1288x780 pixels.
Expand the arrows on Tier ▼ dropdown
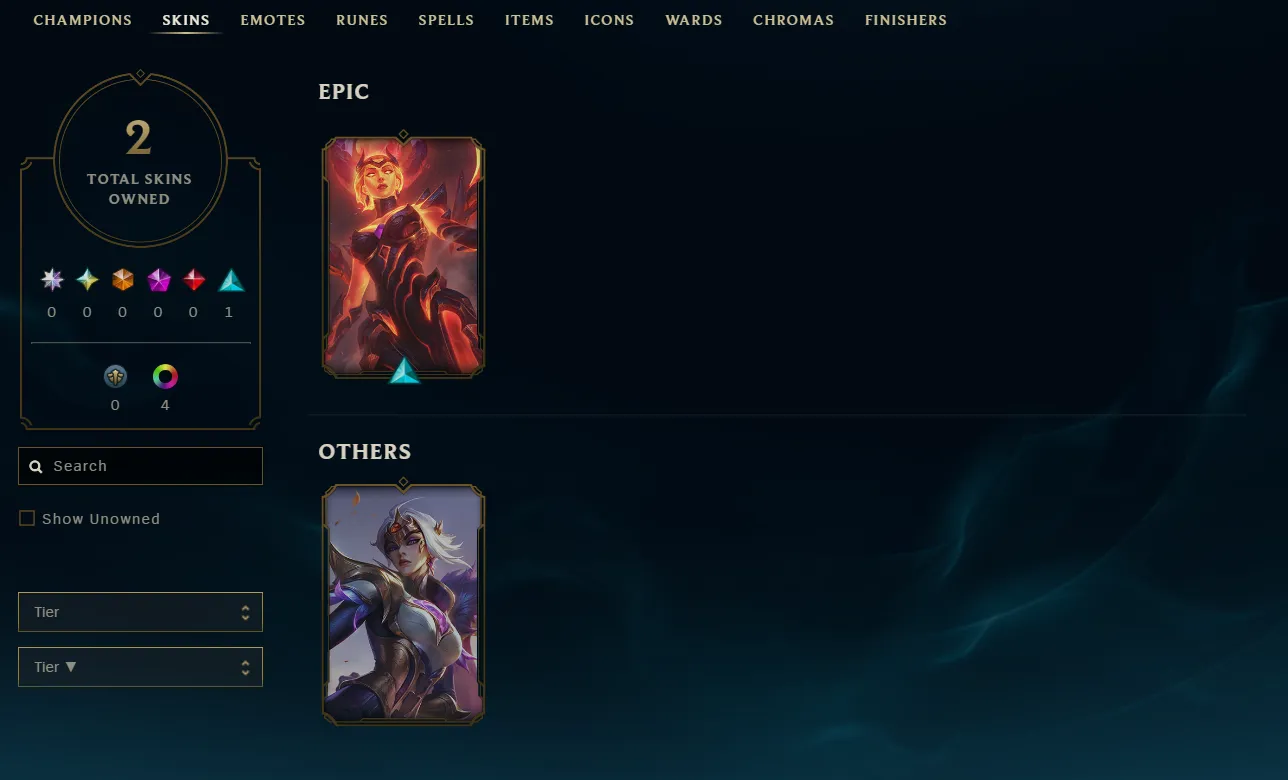tap(245, 667)
